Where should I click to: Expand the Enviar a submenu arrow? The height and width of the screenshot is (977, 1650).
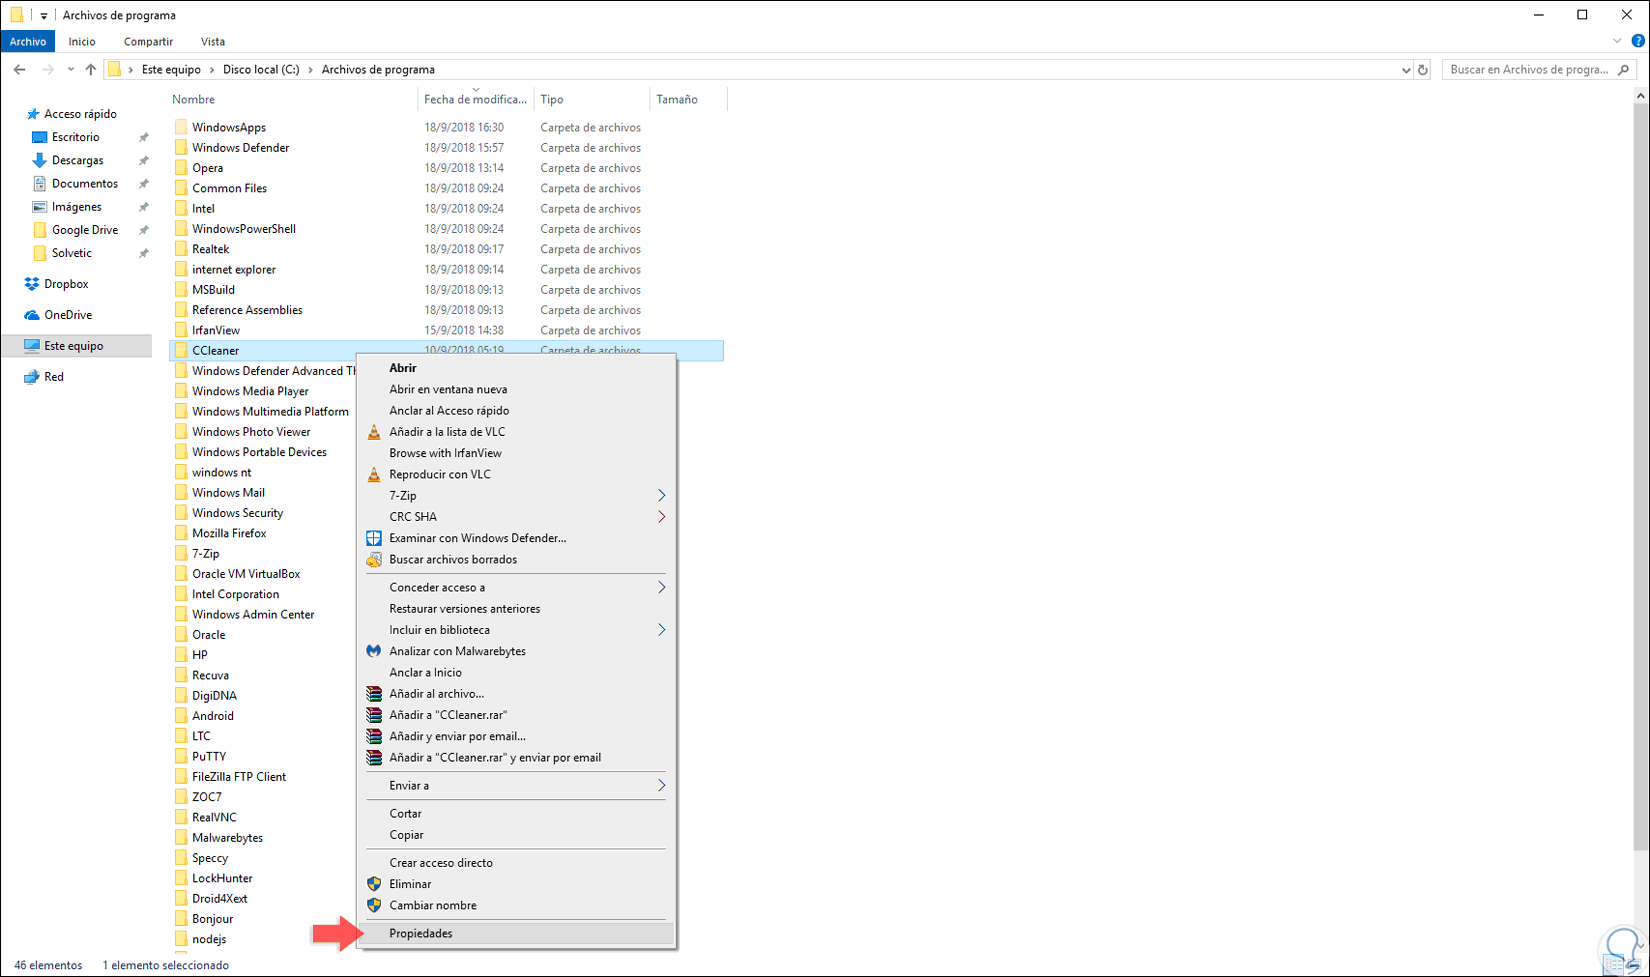(661, 786)
